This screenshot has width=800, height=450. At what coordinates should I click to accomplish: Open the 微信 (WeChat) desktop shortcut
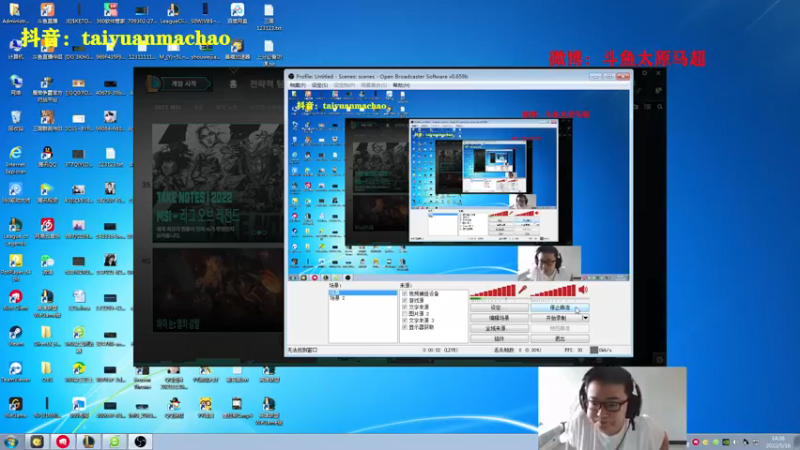47,264
